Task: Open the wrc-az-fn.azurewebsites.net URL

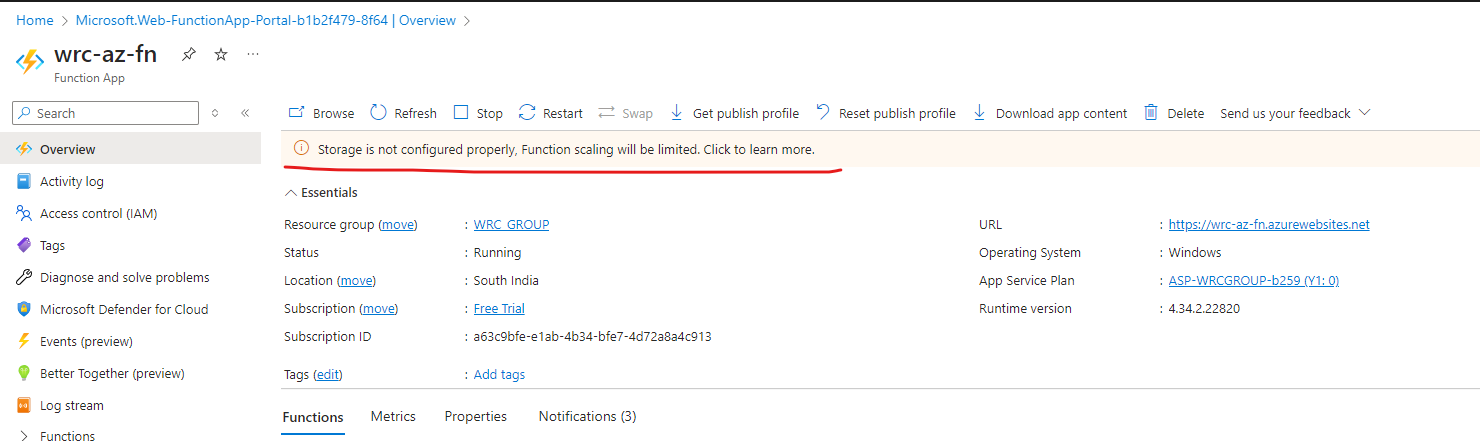Action: point(1269,224)
